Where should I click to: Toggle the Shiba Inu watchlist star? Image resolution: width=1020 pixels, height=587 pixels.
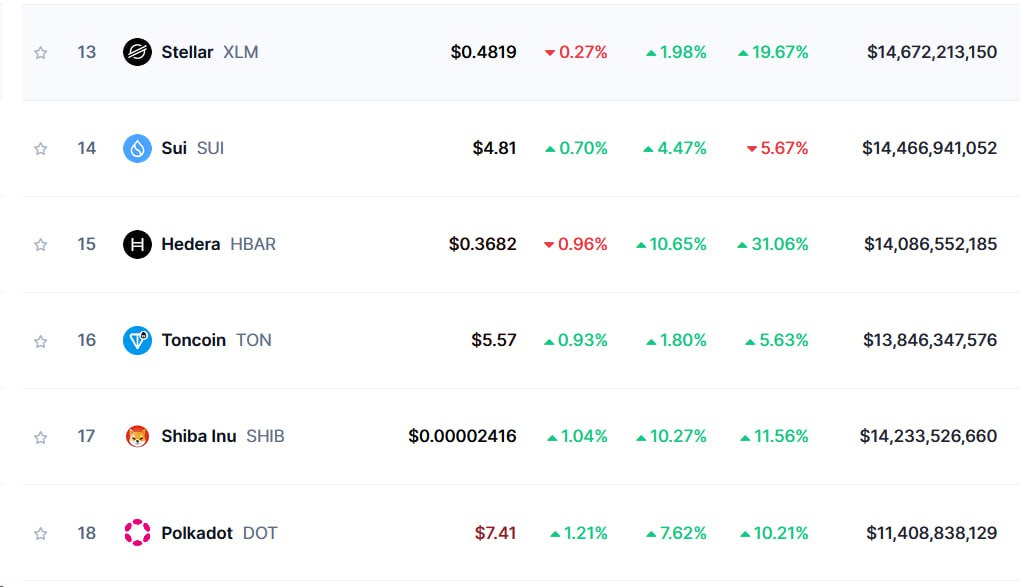coord(40,437)
